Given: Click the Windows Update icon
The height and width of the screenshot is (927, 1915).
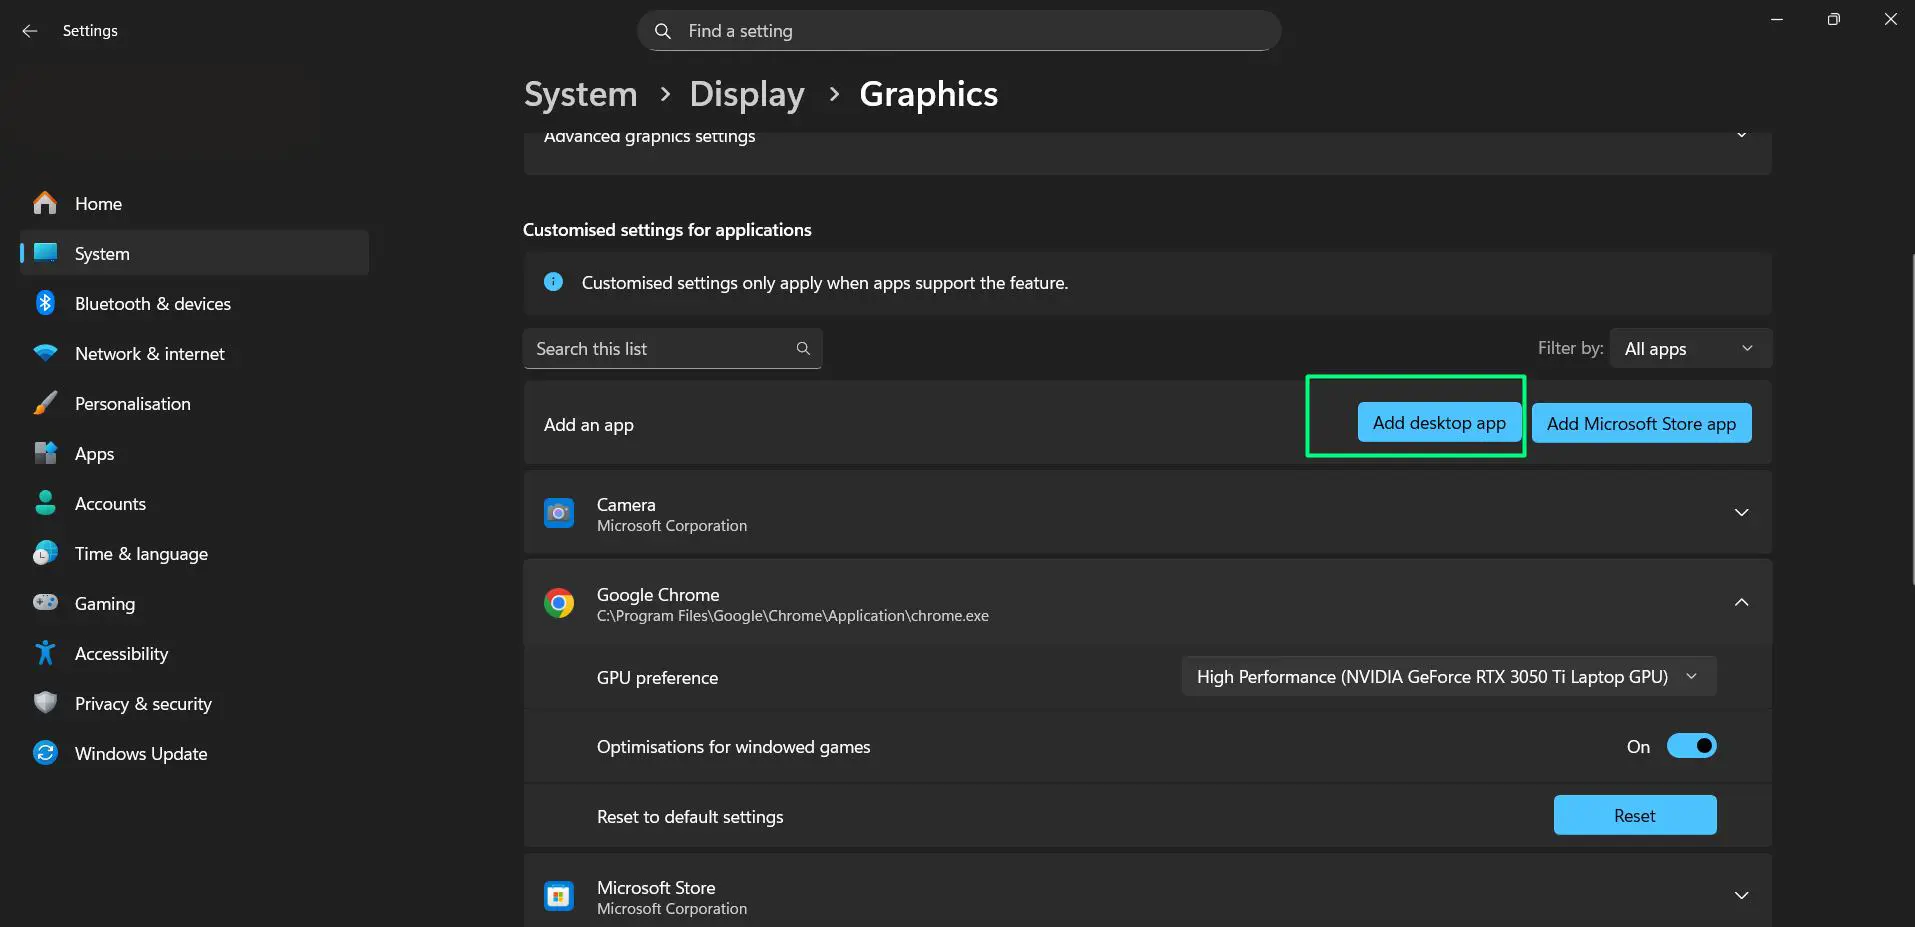Looking at the screenshot, I should (45, 753).
